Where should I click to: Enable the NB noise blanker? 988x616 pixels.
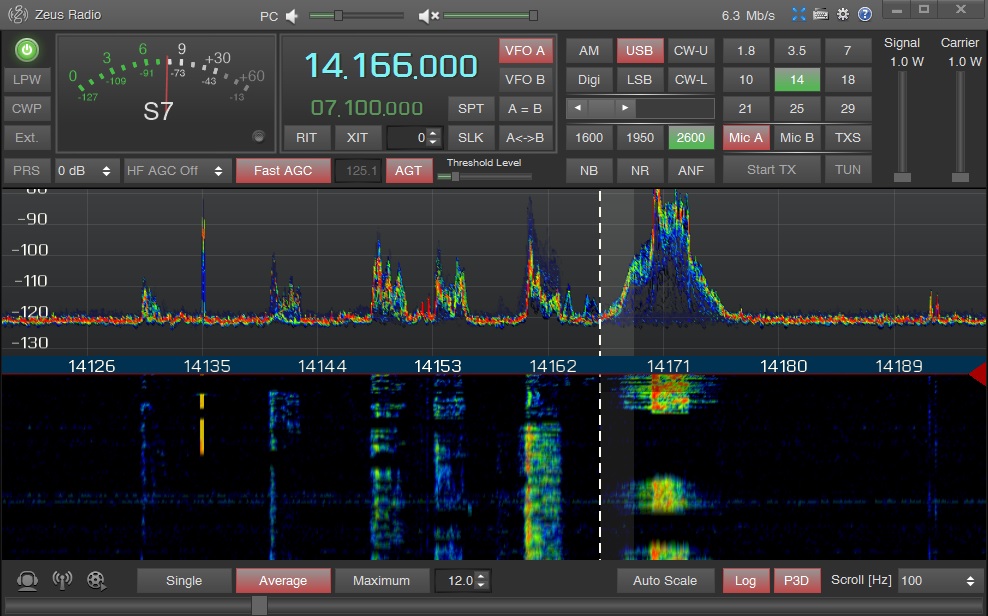pos(589,170)
